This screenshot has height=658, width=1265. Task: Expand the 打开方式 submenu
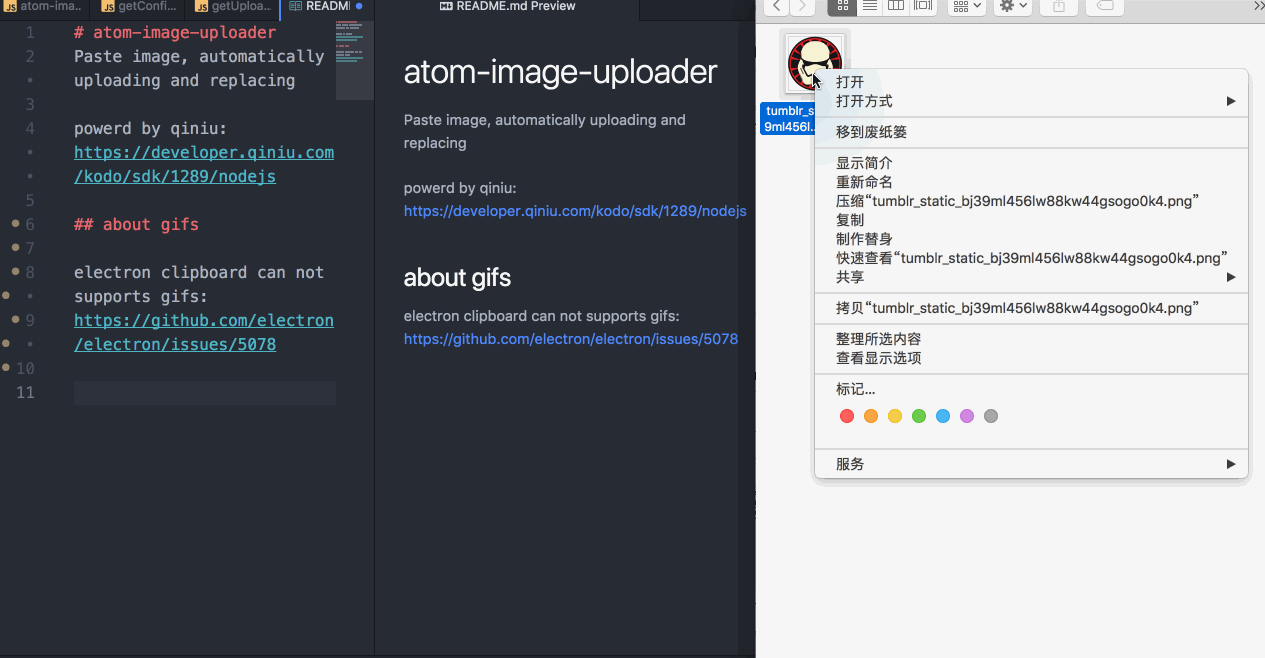point(1032,101)
